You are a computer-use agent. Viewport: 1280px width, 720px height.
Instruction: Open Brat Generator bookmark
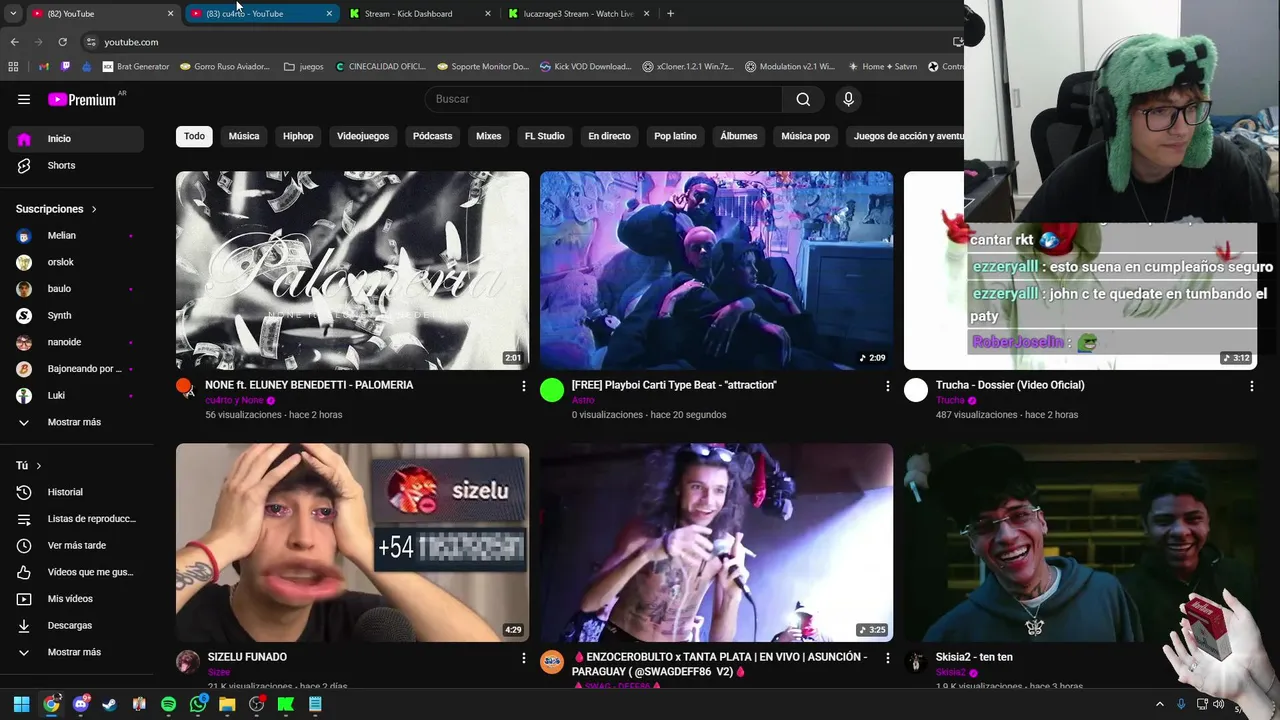point(136,67)
